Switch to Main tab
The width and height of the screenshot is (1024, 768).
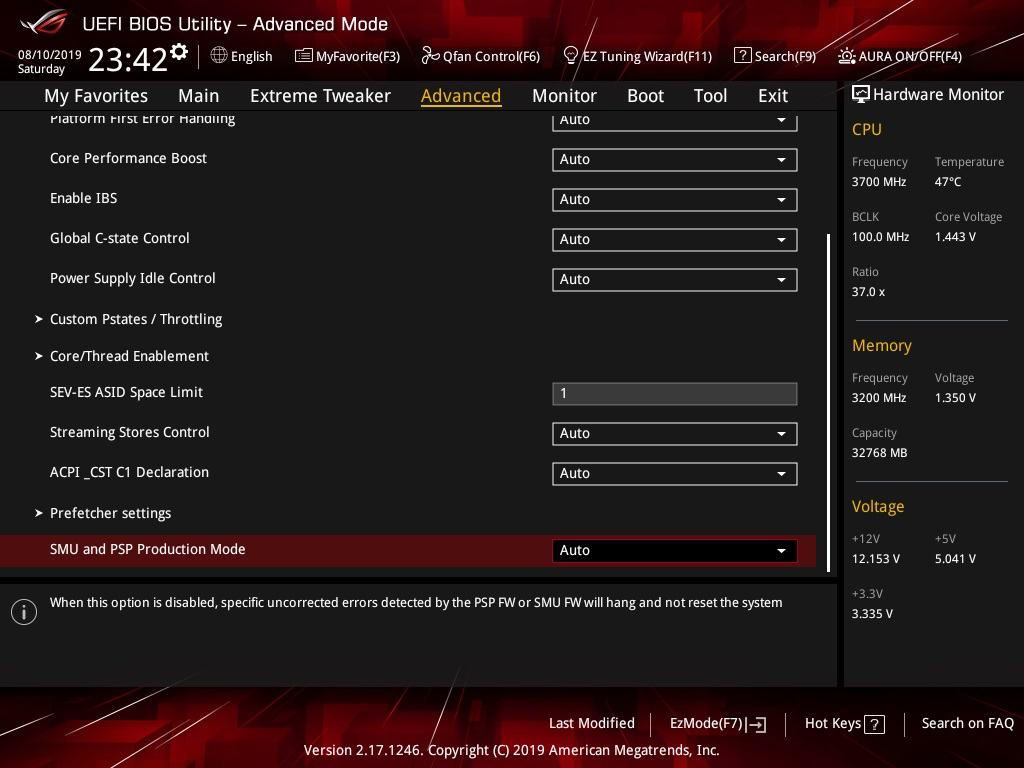coord(199,96)
